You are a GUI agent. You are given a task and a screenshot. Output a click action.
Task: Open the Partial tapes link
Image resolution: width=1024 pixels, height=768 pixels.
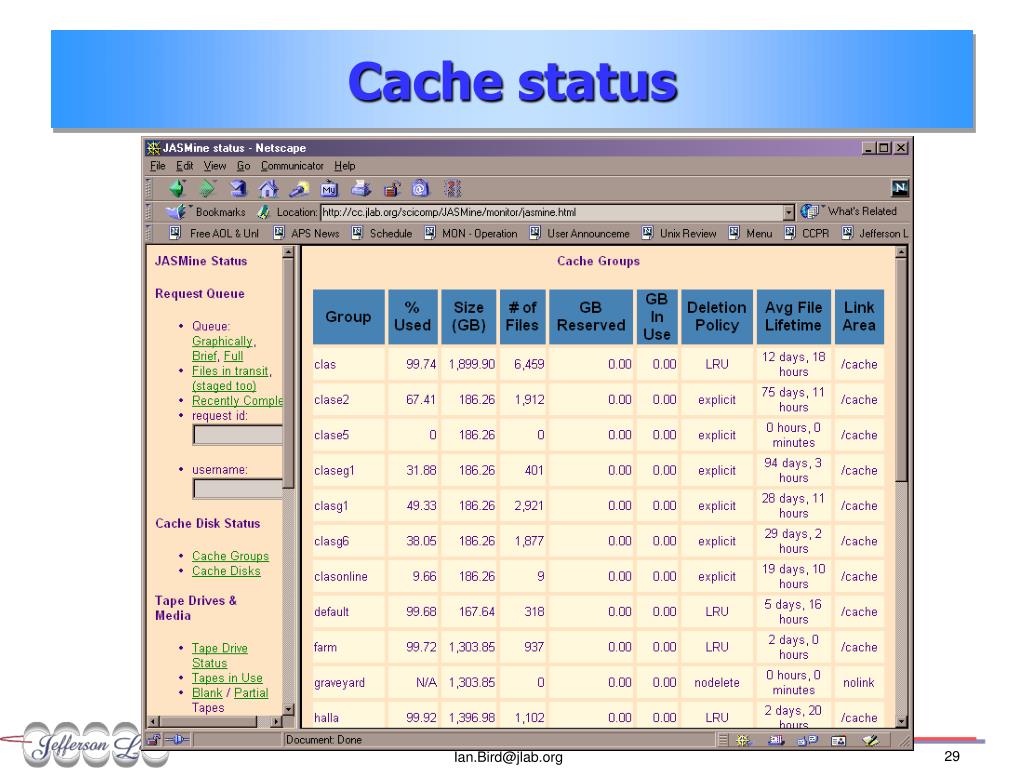tap(251, 693)
